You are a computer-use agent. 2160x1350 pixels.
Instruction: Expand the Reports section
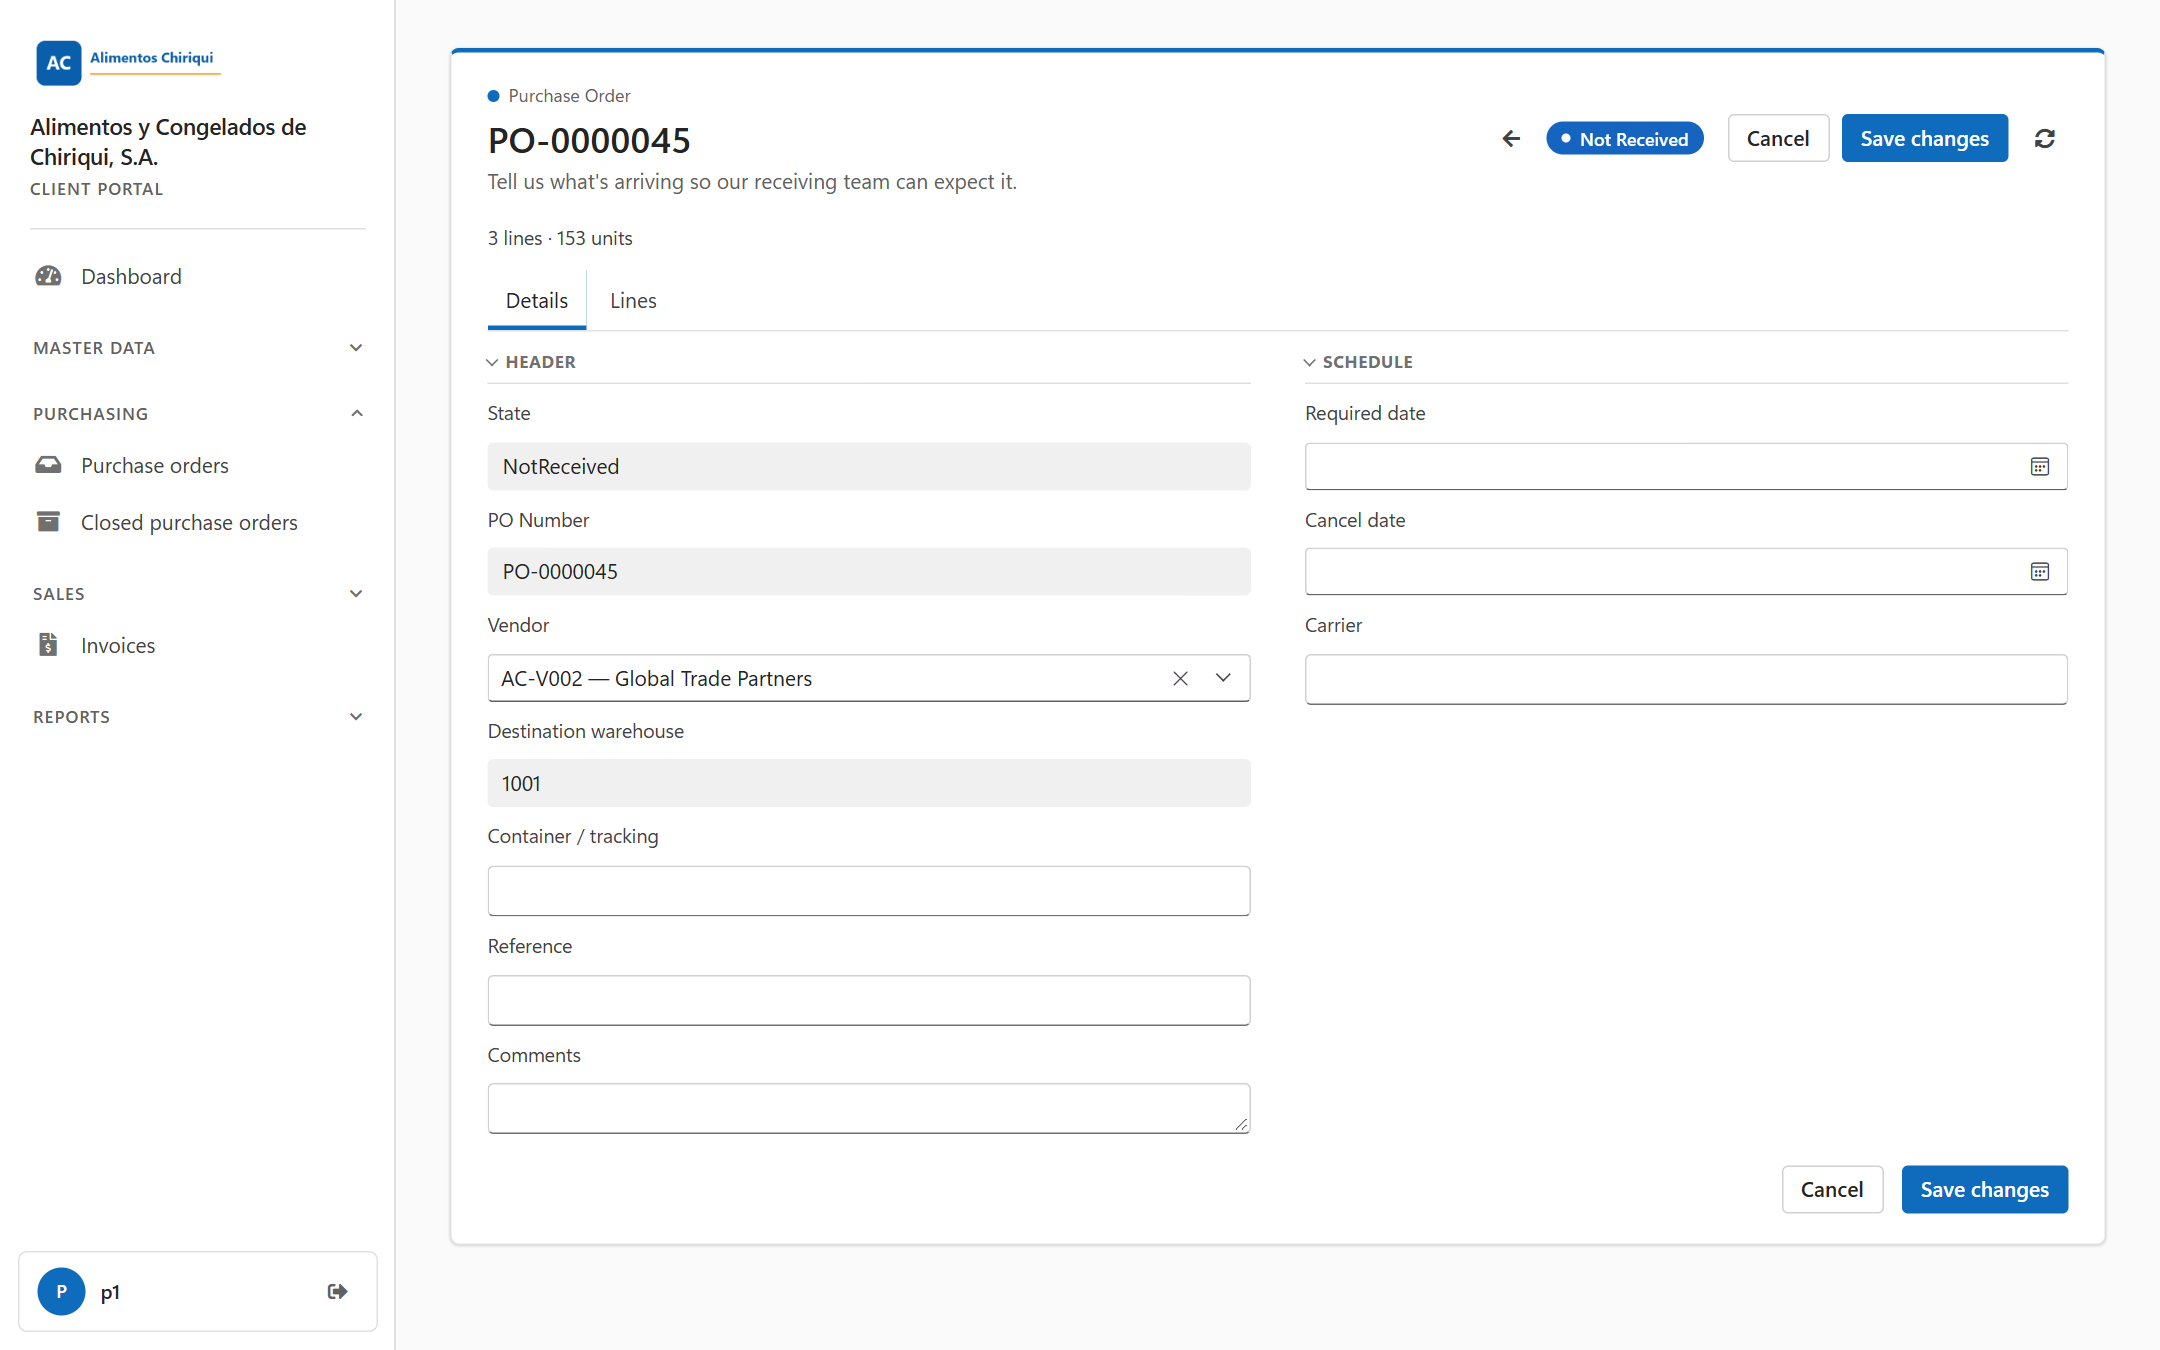coord(198,717)
